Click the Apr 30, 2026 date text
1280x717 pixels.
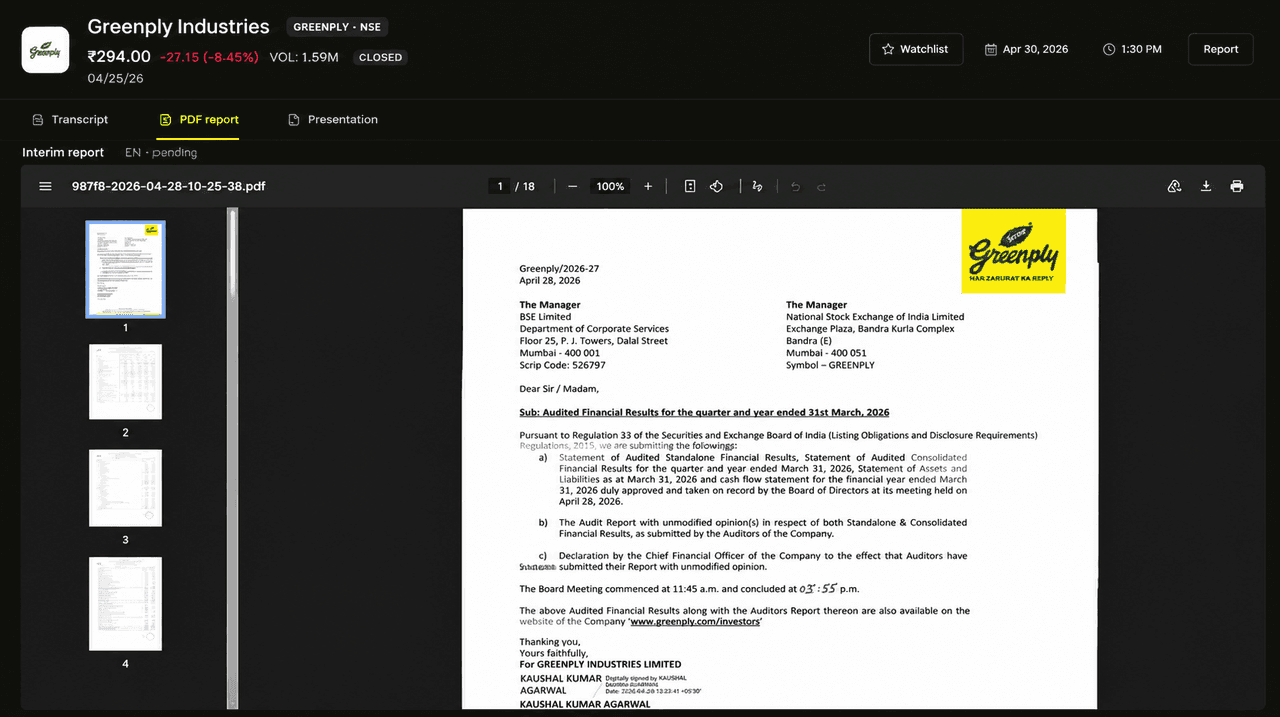[1035, 49]
